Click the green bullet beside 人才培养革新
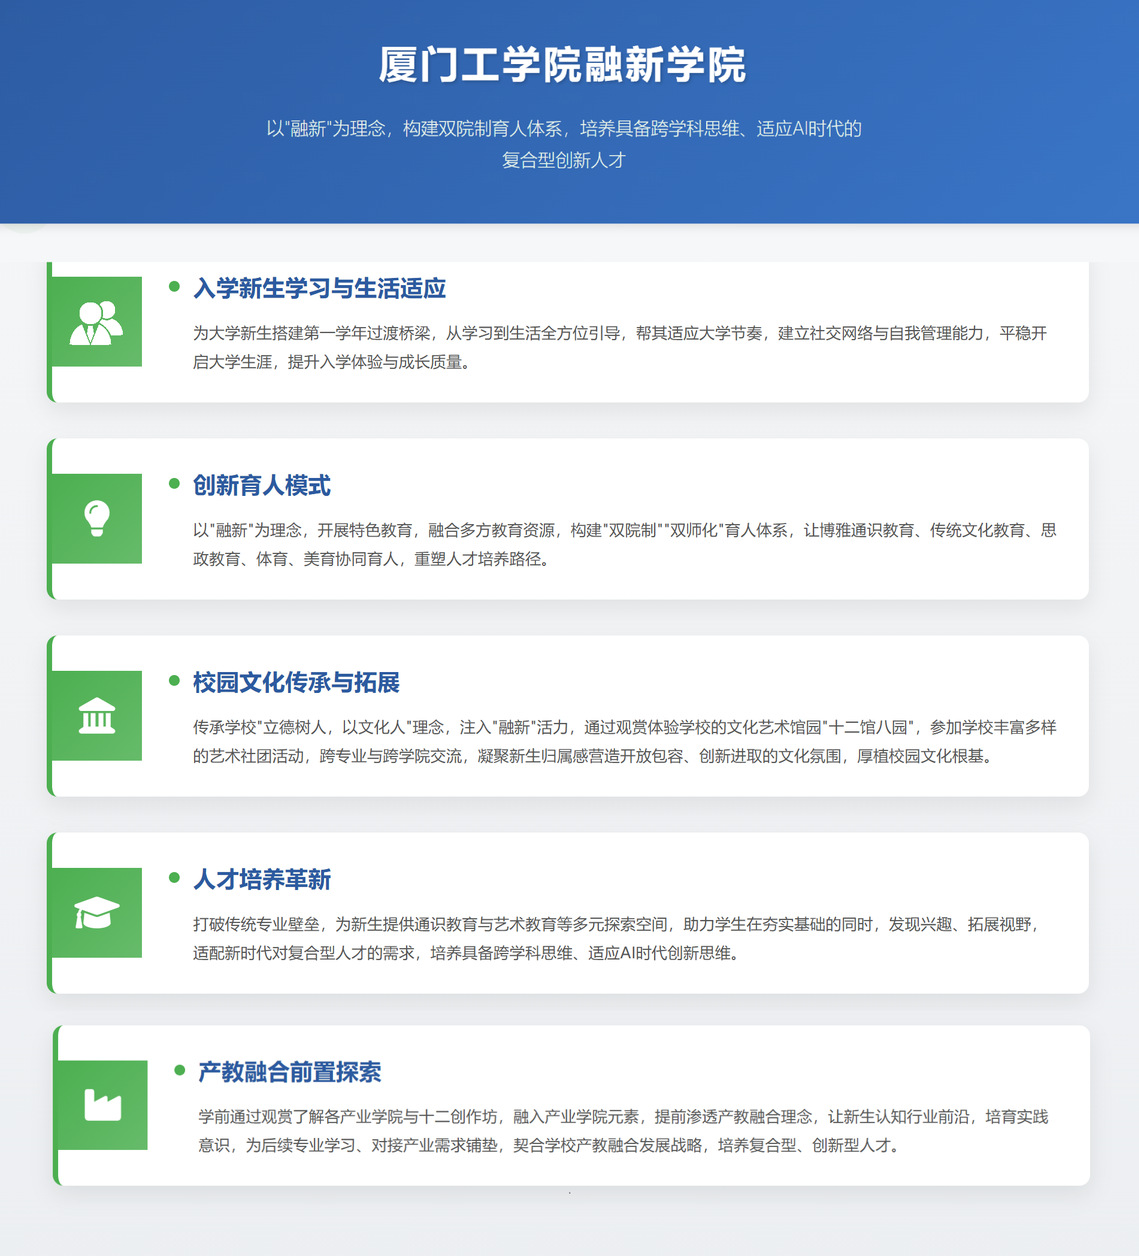The height and width of the screenshot is (1256, 1139). (x=174, y=878)
